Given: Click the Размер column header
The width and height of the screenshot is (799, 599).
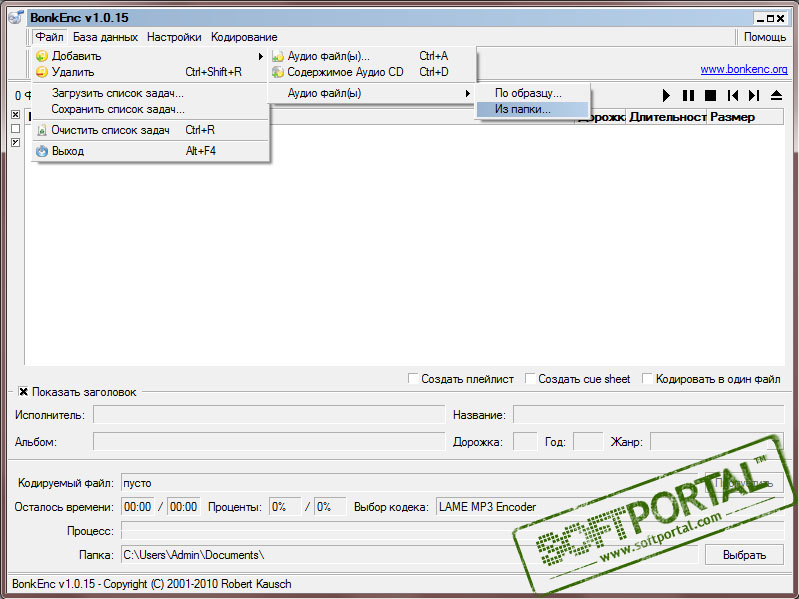Looking at the screenshot, I should [745, 117].
